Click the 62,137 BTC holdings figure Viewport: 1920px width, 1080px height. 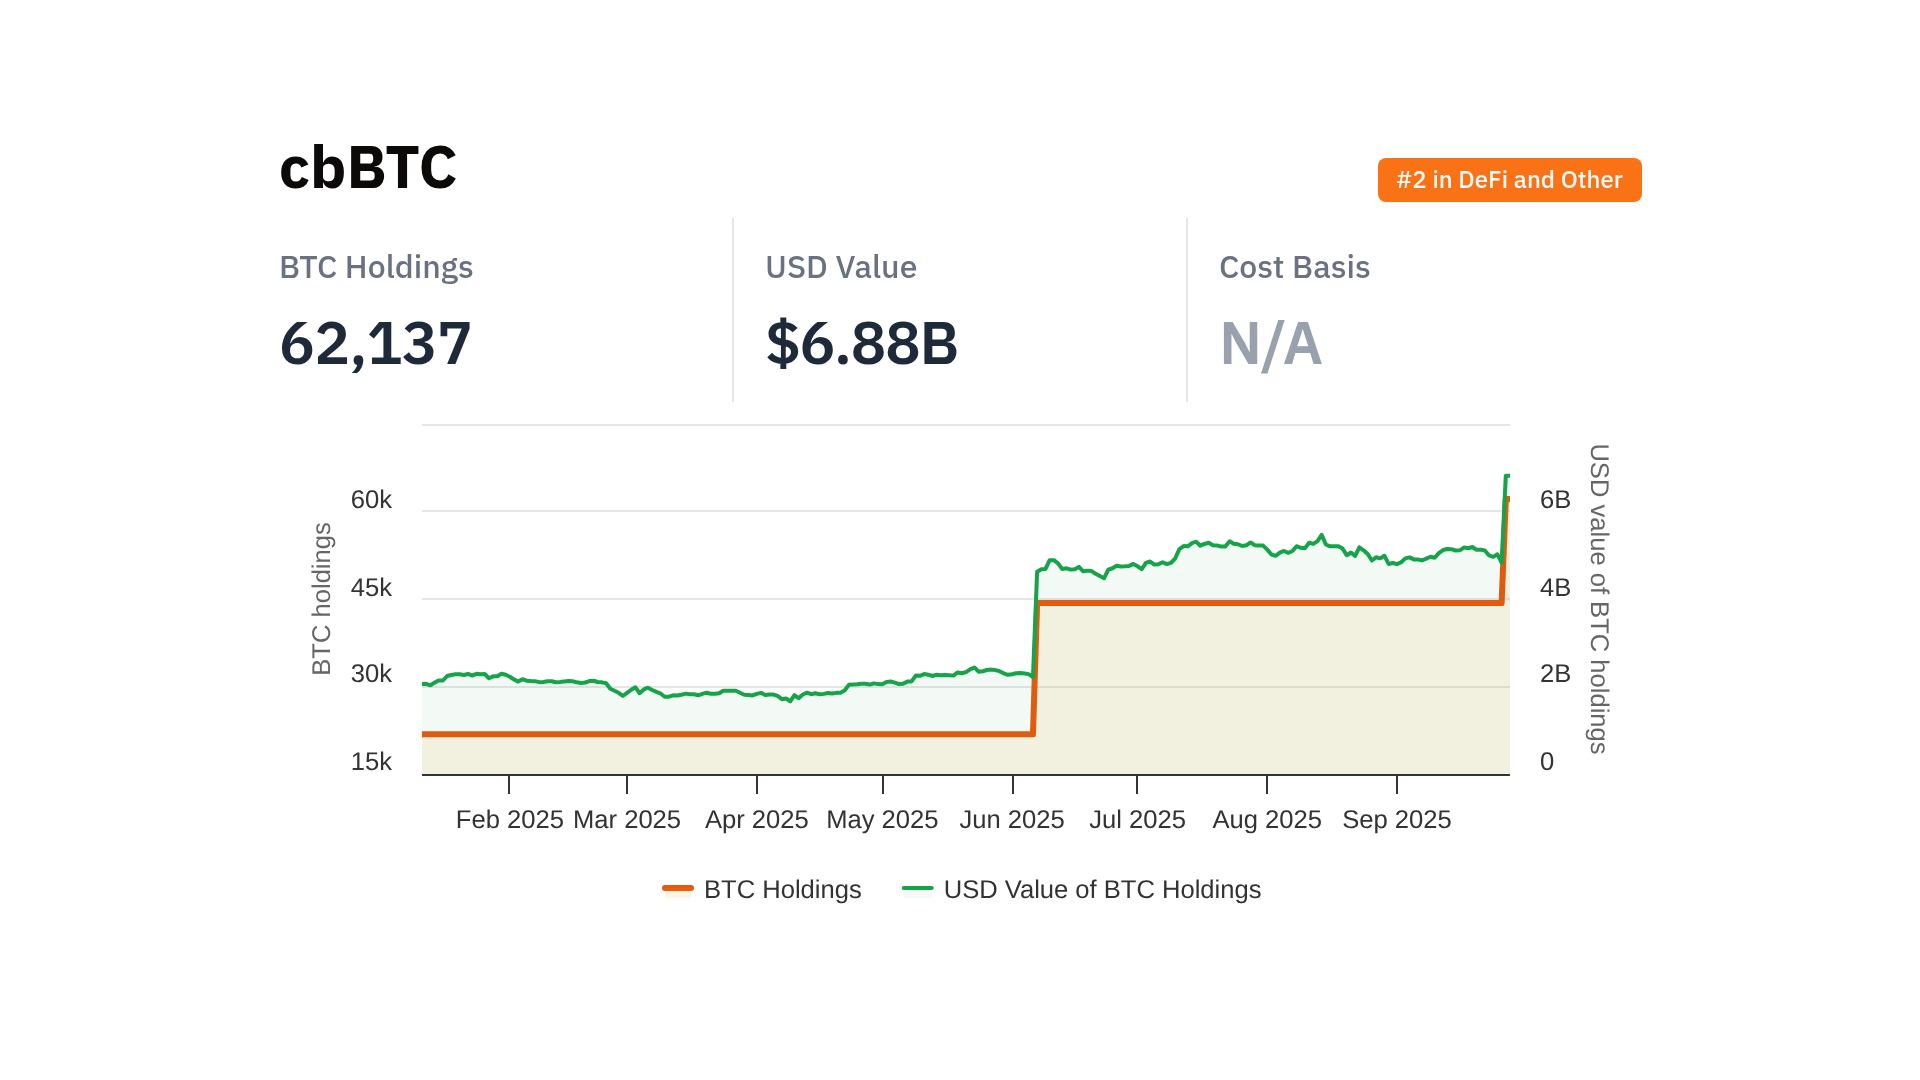click(x=375, y=343)
